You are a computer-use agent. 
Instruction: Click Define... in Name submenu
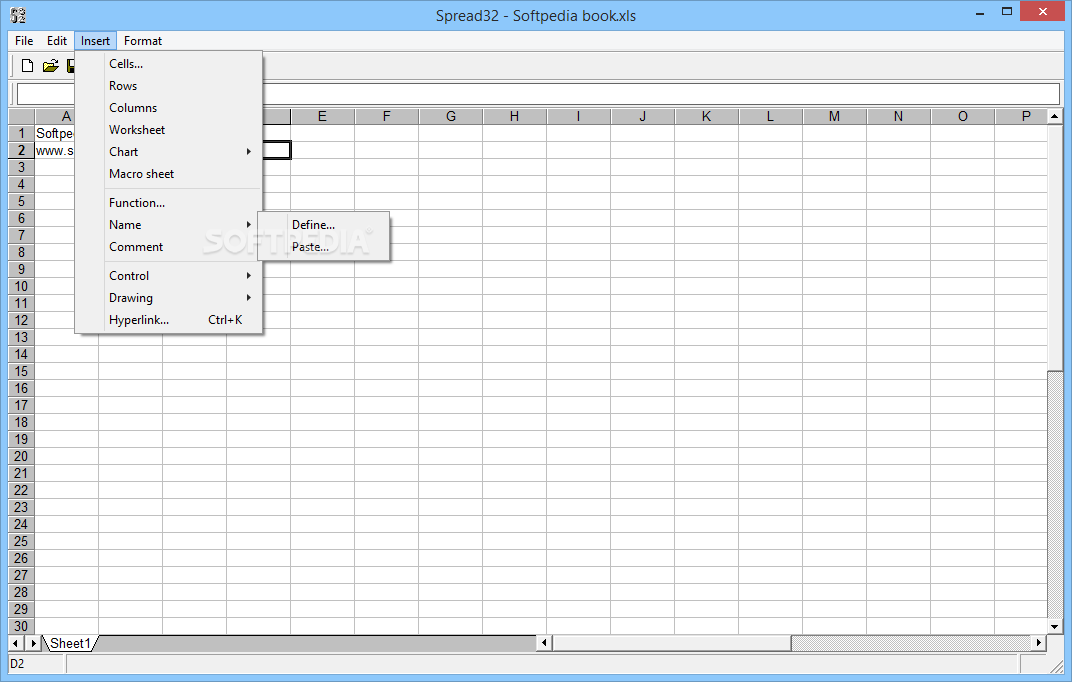point(323,225)
